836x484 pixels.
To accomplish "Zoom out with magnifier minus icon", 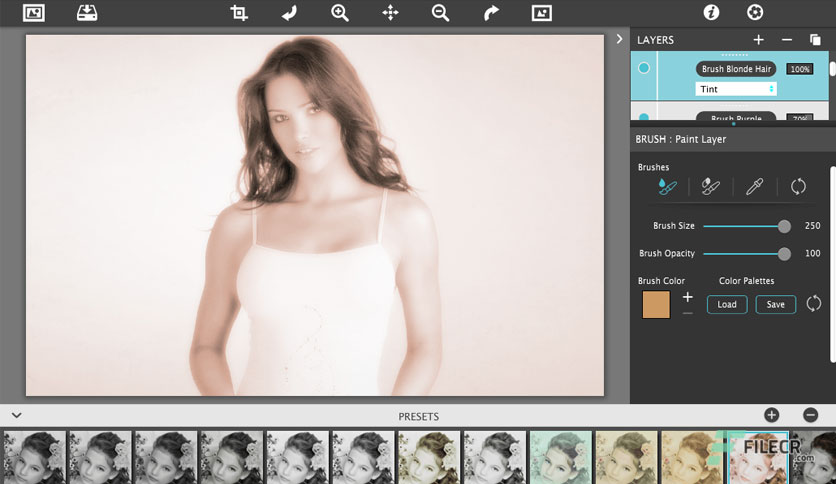I will (x=440, y=13).
